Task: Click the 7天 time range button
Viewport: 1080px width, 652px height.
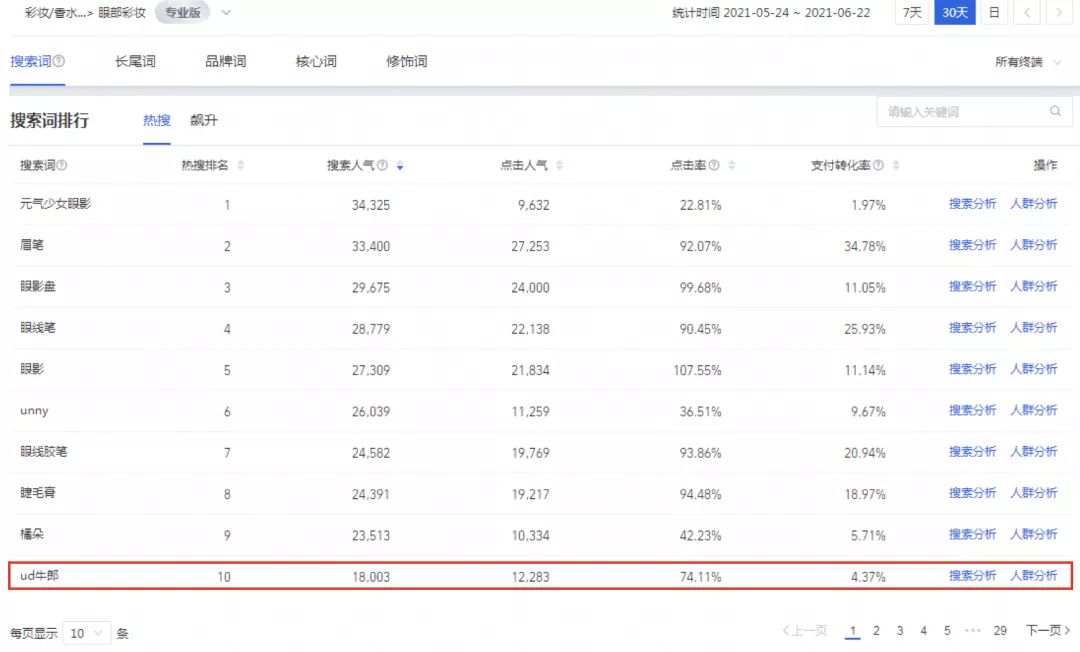Action: 911,14
